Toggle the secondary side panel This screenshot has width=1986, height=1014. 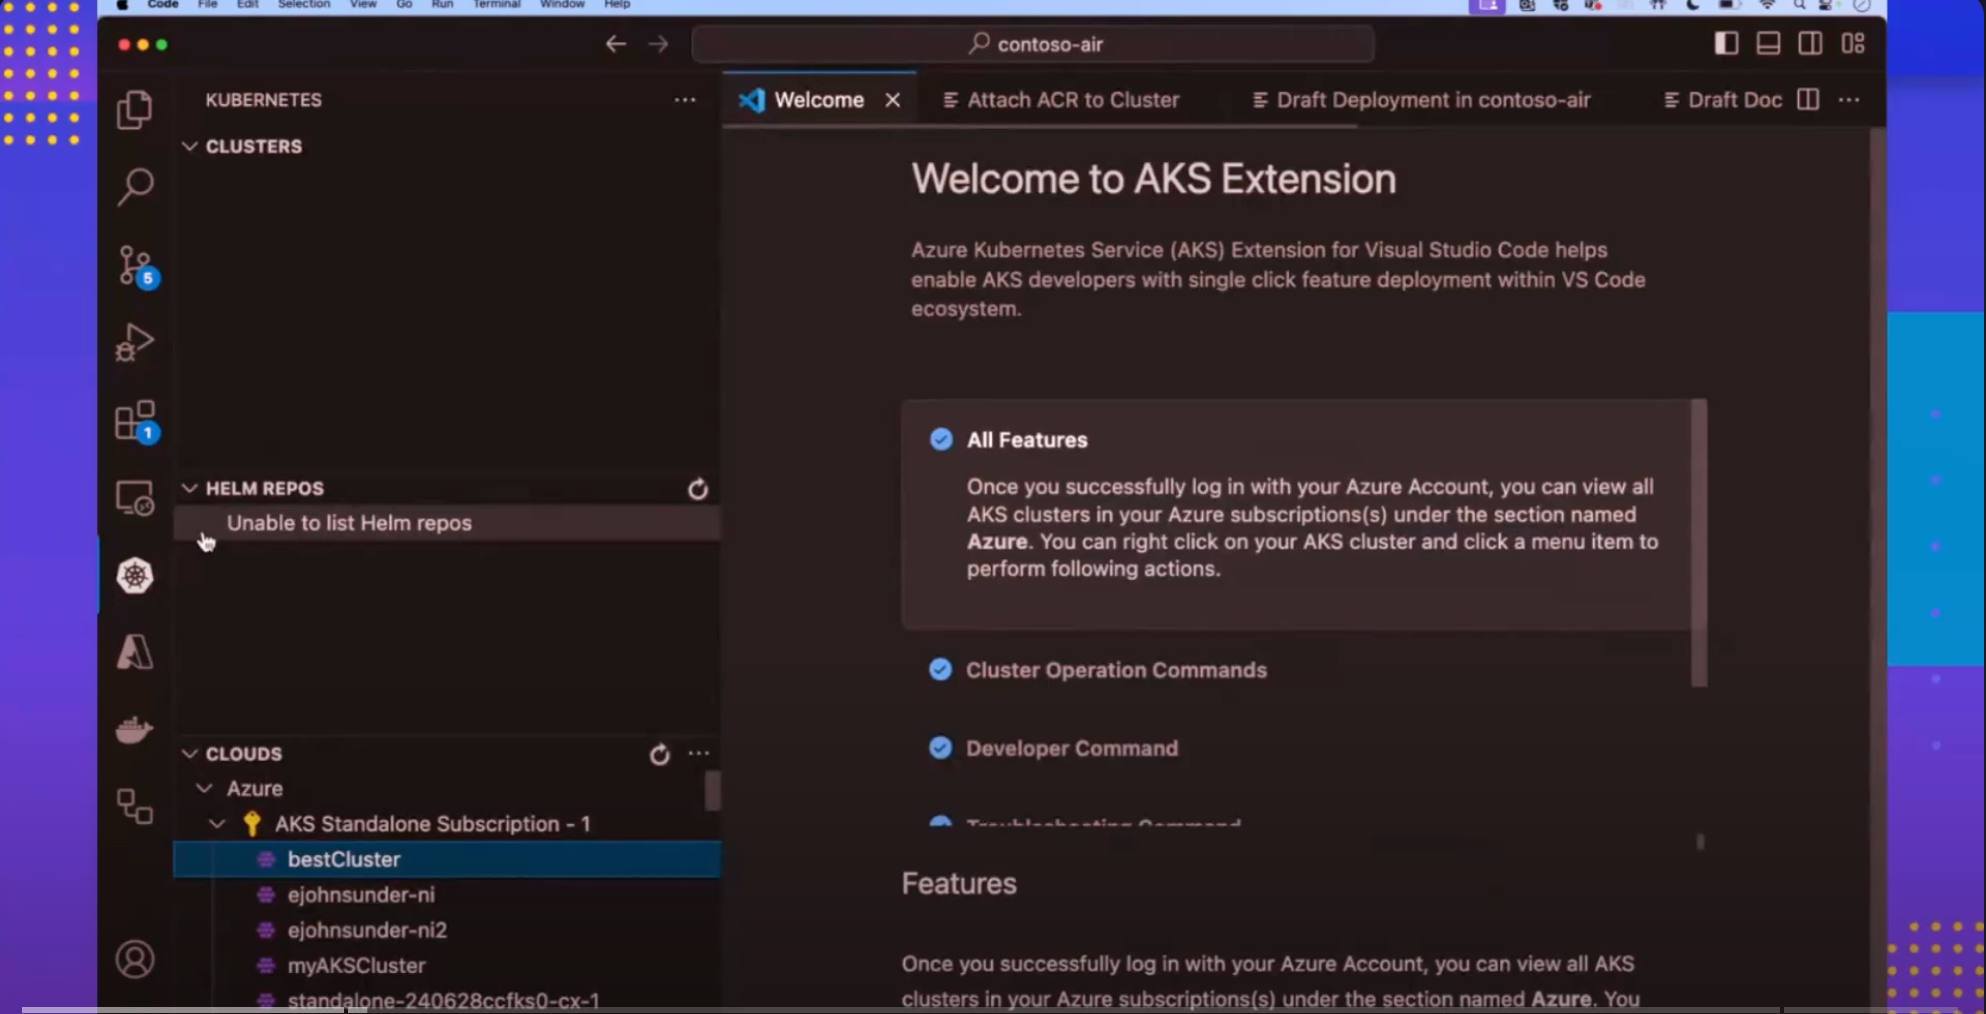(x=1810, y=43)
